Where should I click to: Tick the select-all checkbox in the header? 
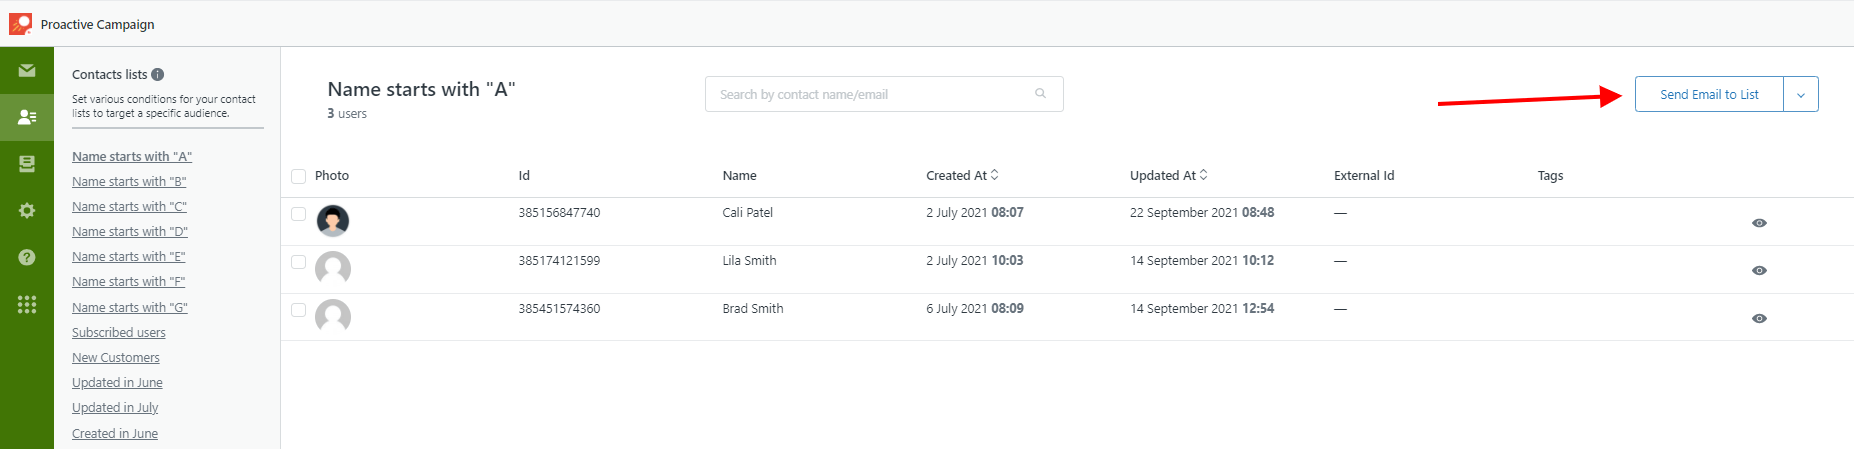[298, 176]
